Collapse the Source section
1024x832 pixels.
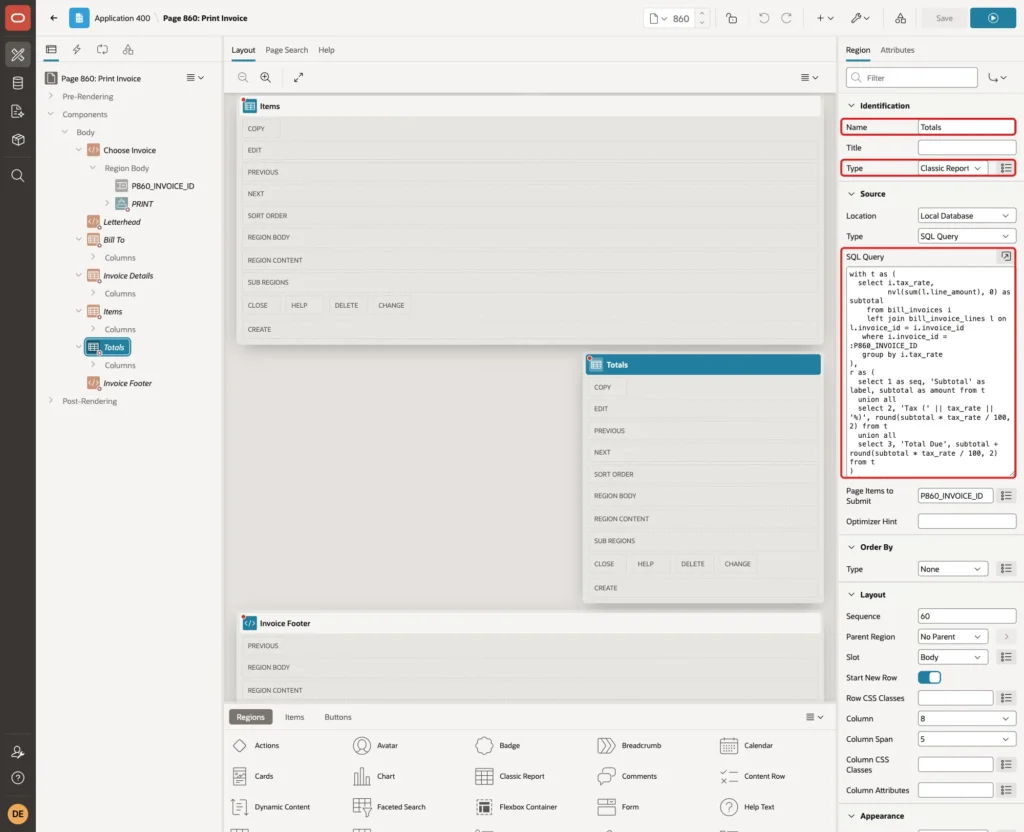coord(851,194)
